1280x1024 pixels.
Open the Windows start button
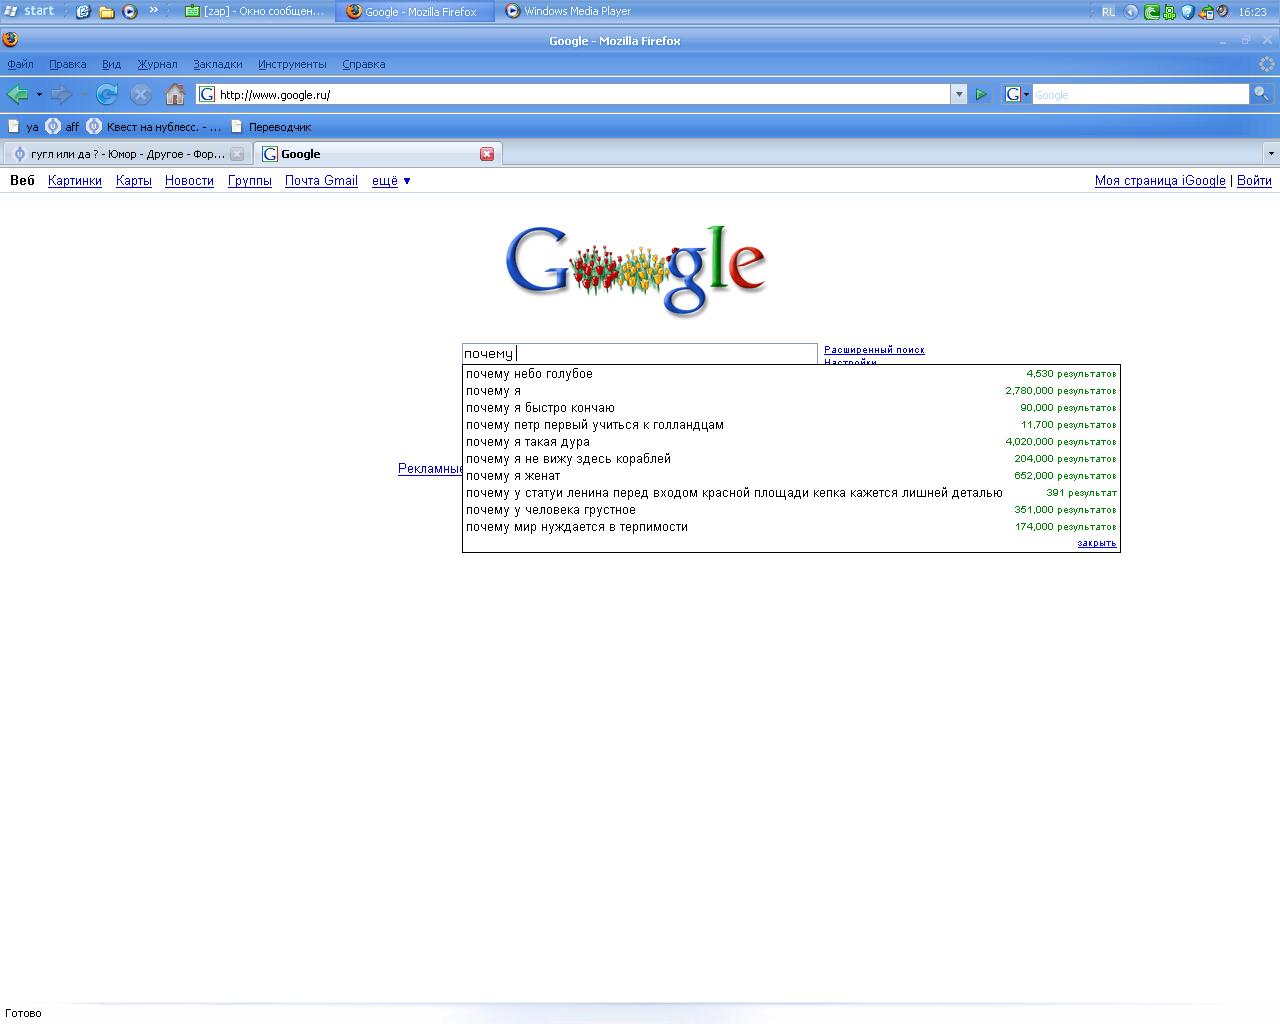30,11
